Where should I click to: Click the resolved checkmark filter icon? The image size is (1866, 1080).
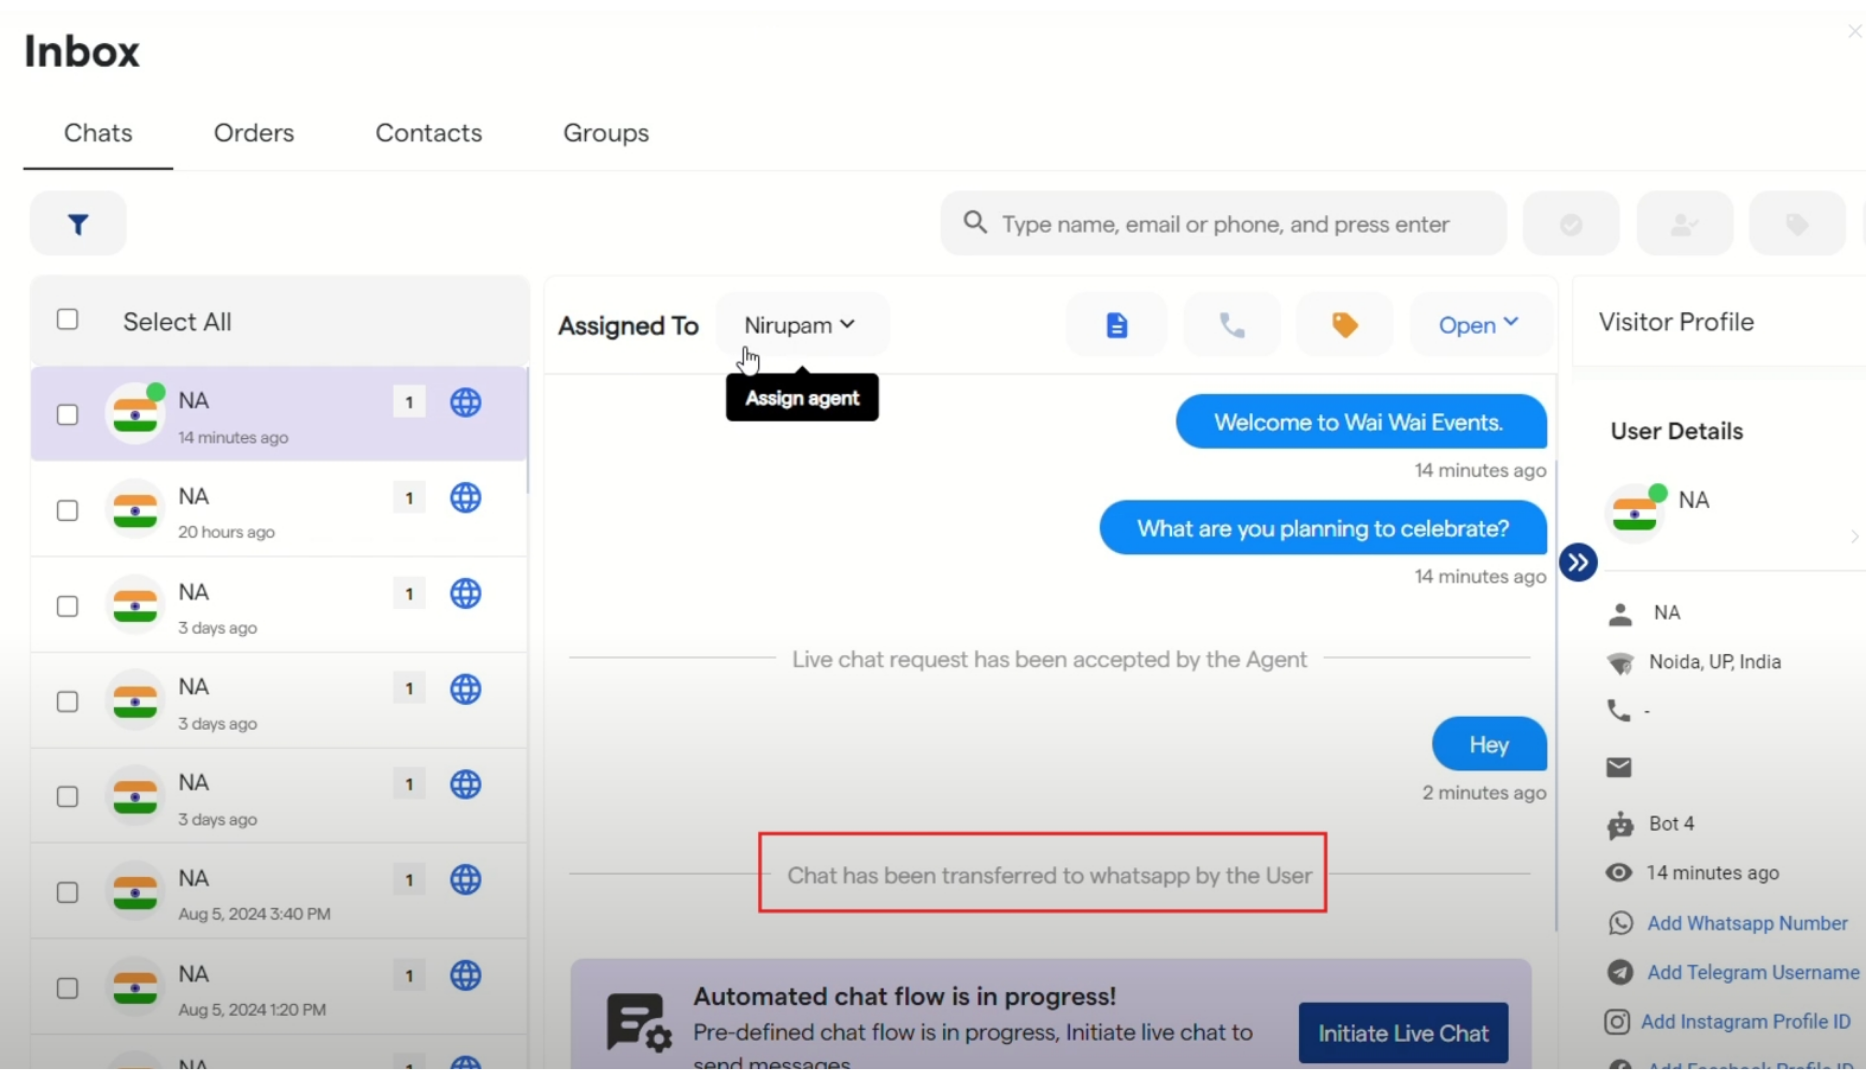(1570, 223)
